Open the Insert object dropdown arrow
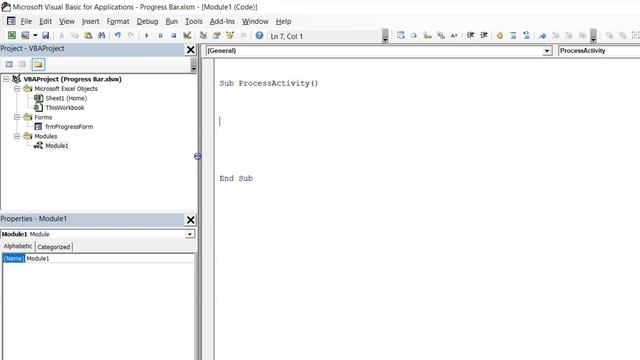640x360 pixels. tap(35, 36)
